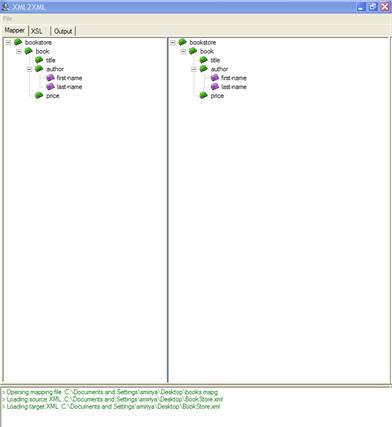Click the source bookstore green node icon
Viewport: 392px width, 427px height.
tap(18, 42)
